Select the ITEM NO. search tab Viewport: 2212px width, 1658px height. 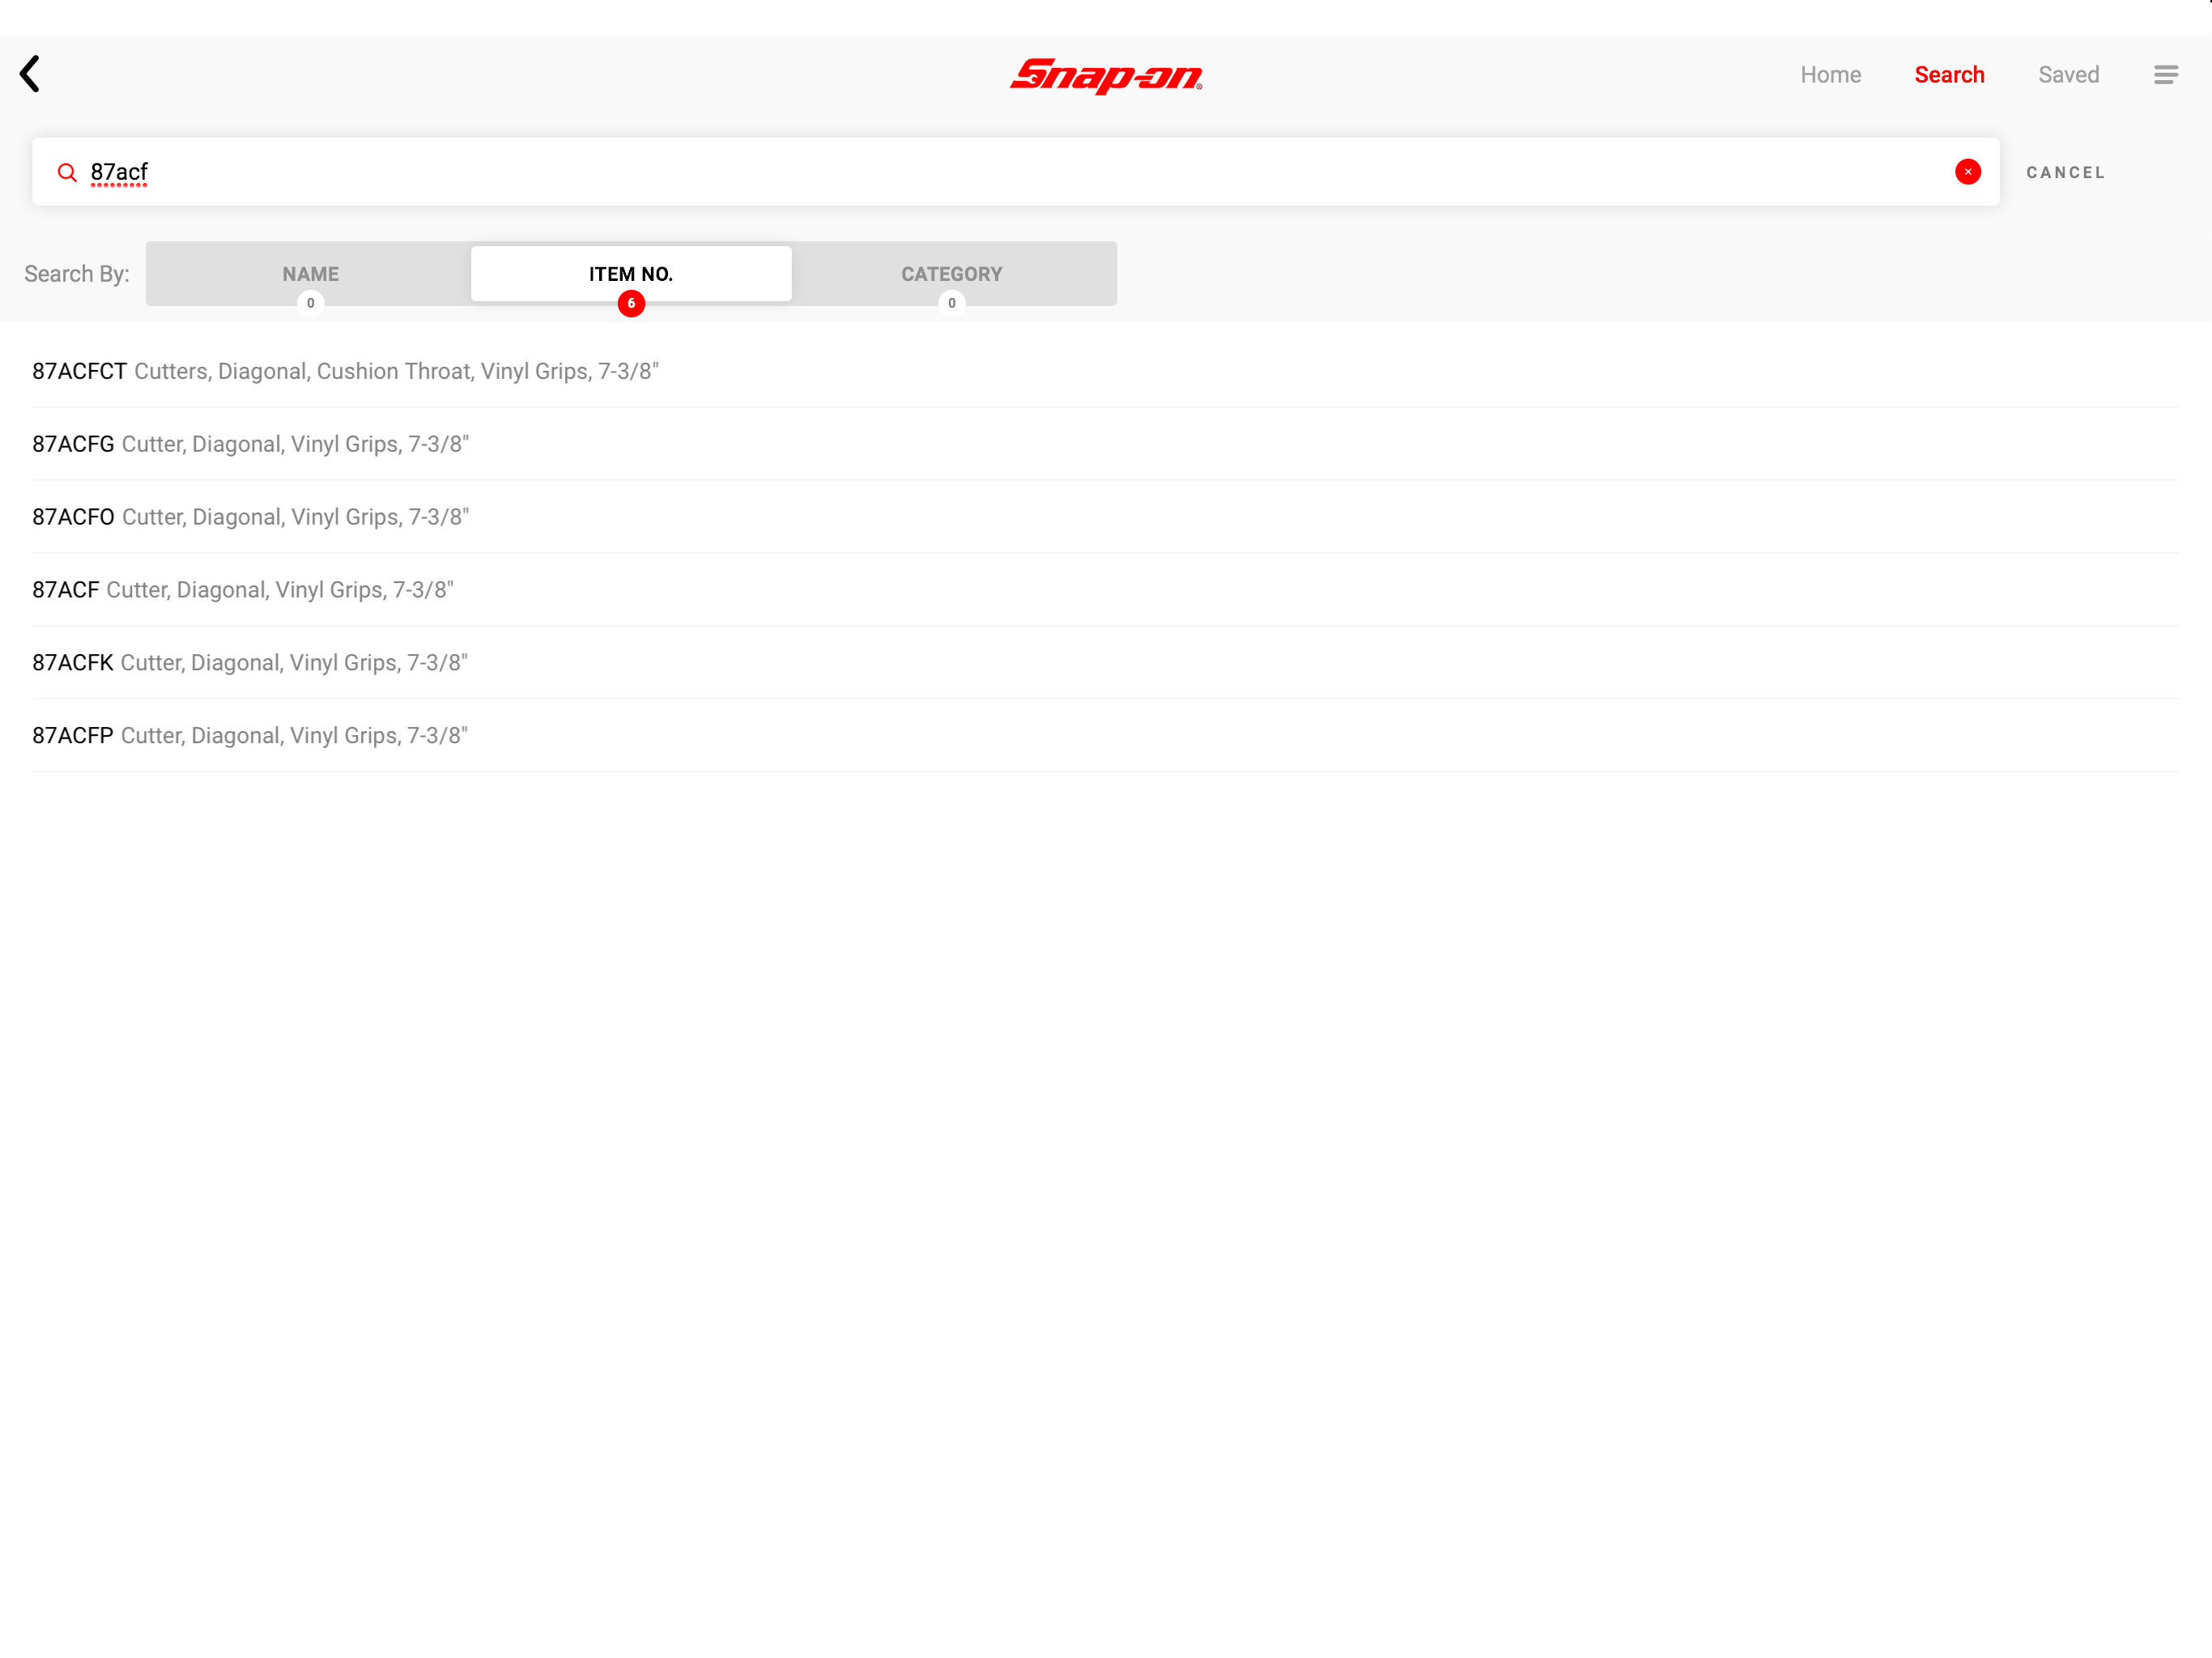click(631, 273)
